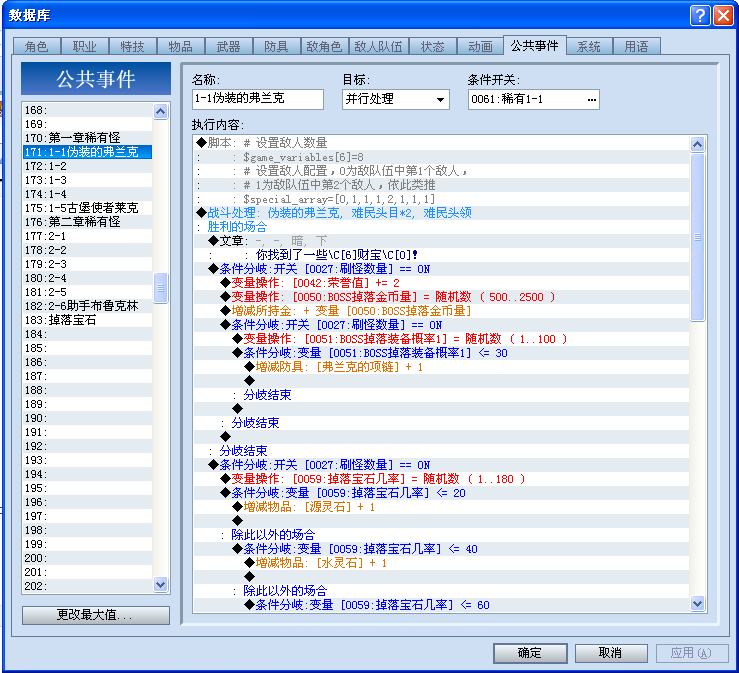
Task: Select the 胜利的场合 line
Action: click(x=442, y=227)
